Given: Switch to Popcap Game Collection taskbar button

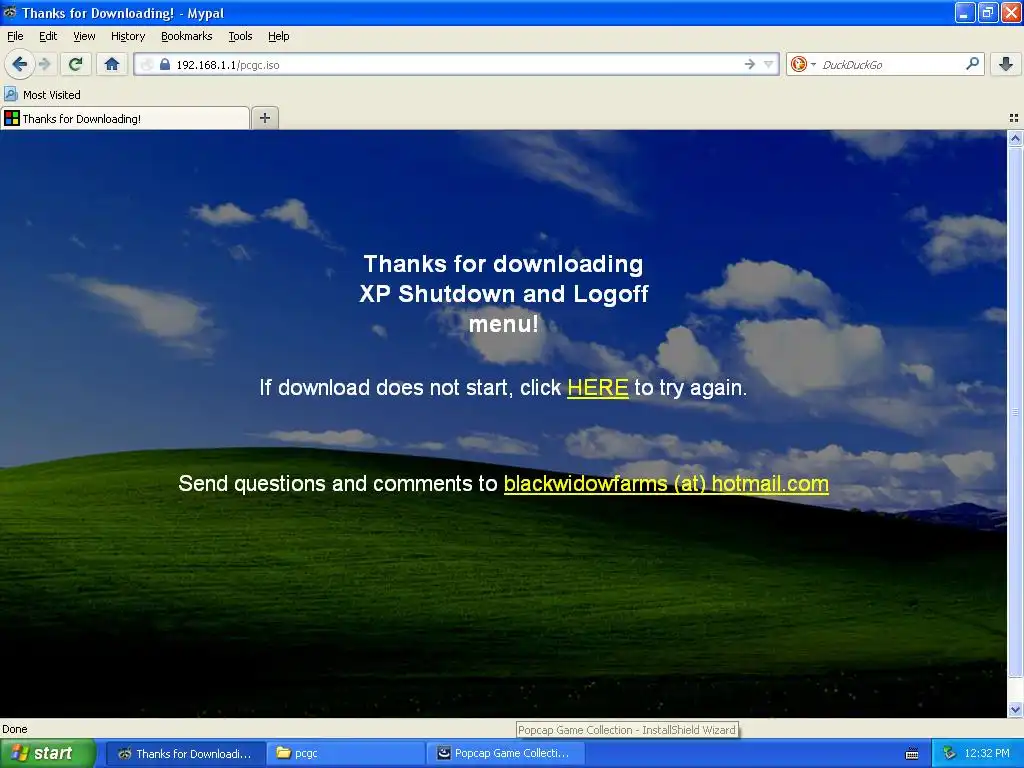Looking at the screenshot, I should [504, 753].
